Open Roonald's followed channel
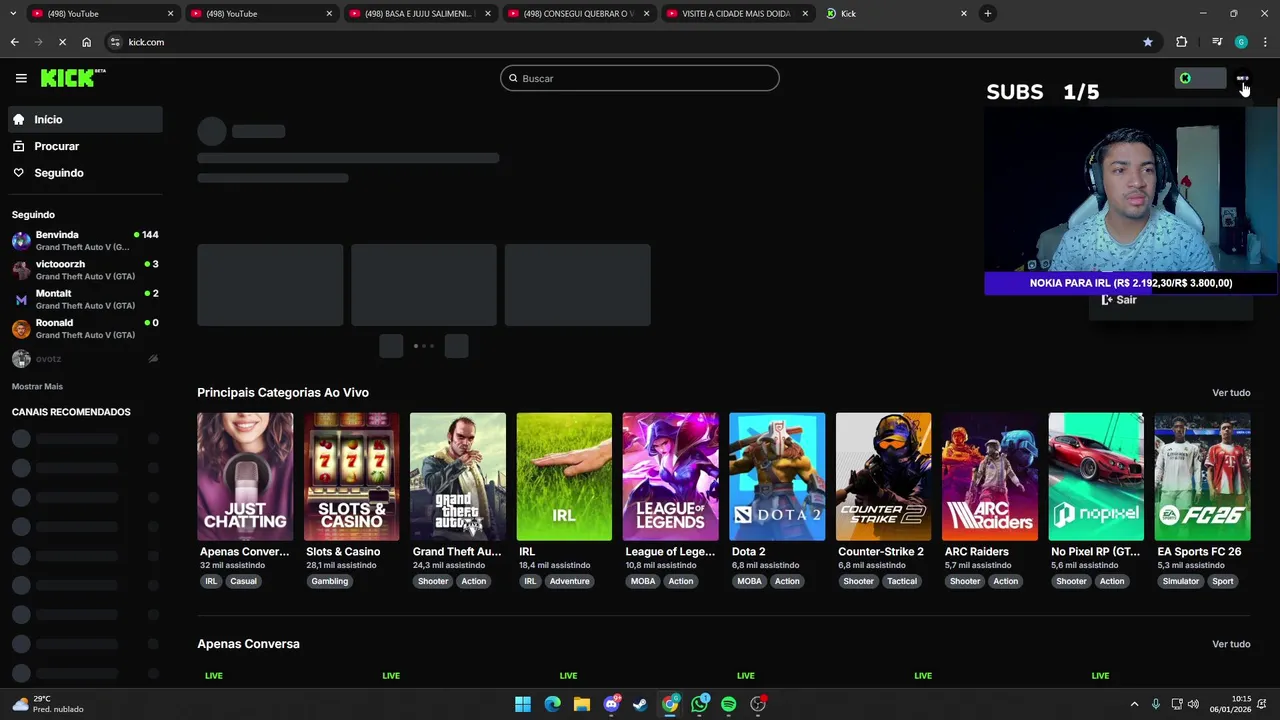The height and width of the screenshot is (720, 1280). (86, 328)
